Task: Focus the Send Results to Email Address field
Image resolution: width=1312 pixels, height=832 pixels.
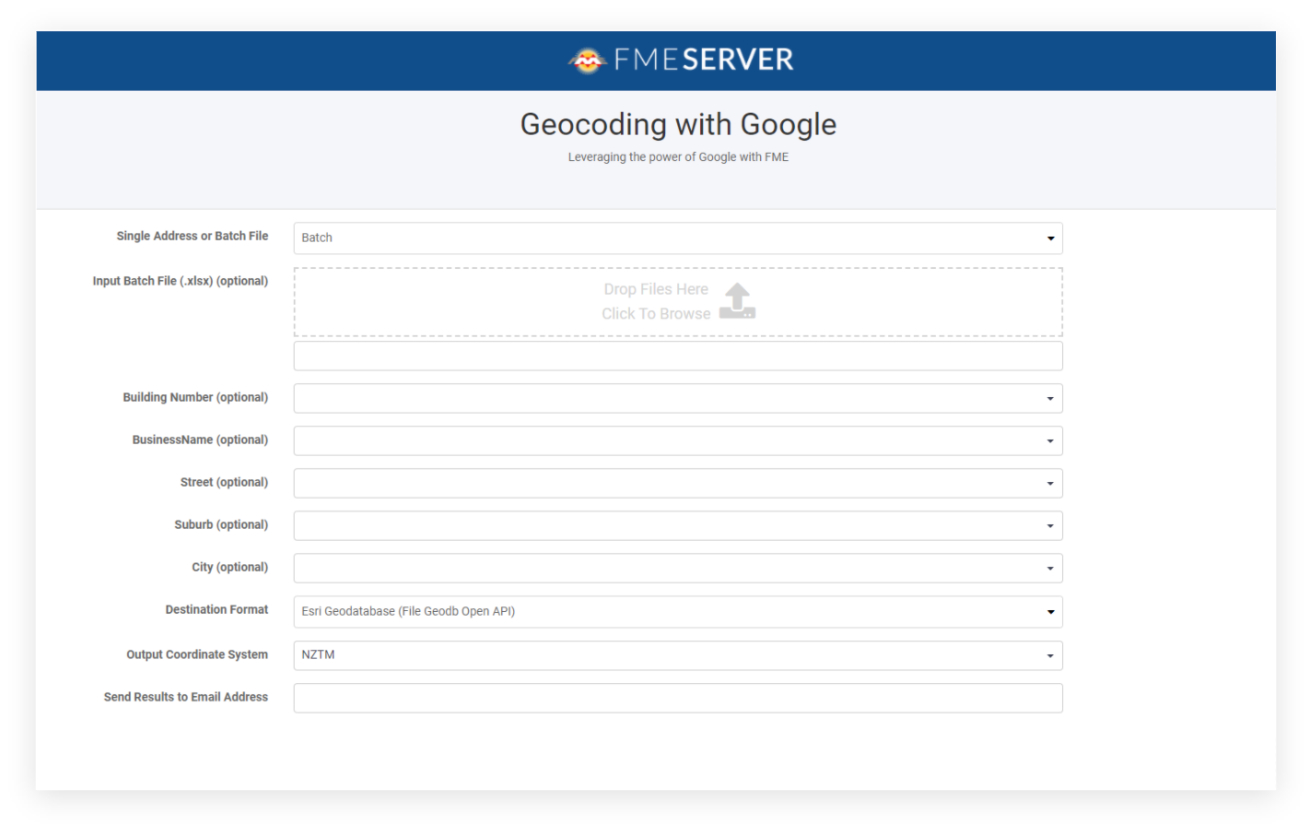Action: tap(678, 698)
